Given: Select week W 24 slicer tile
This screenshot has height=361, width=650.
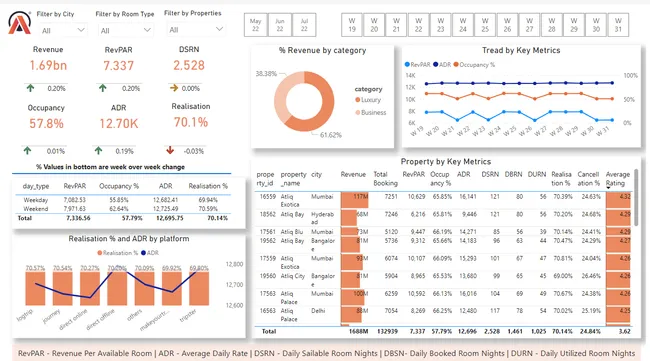Looking at the screenshot, I should coord(463,25).
